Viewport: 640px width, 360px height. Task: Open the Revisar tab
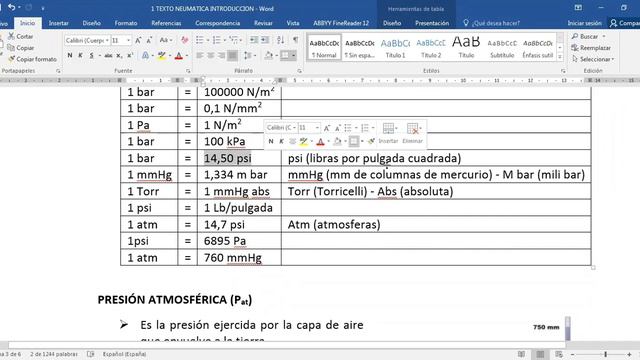263,23
